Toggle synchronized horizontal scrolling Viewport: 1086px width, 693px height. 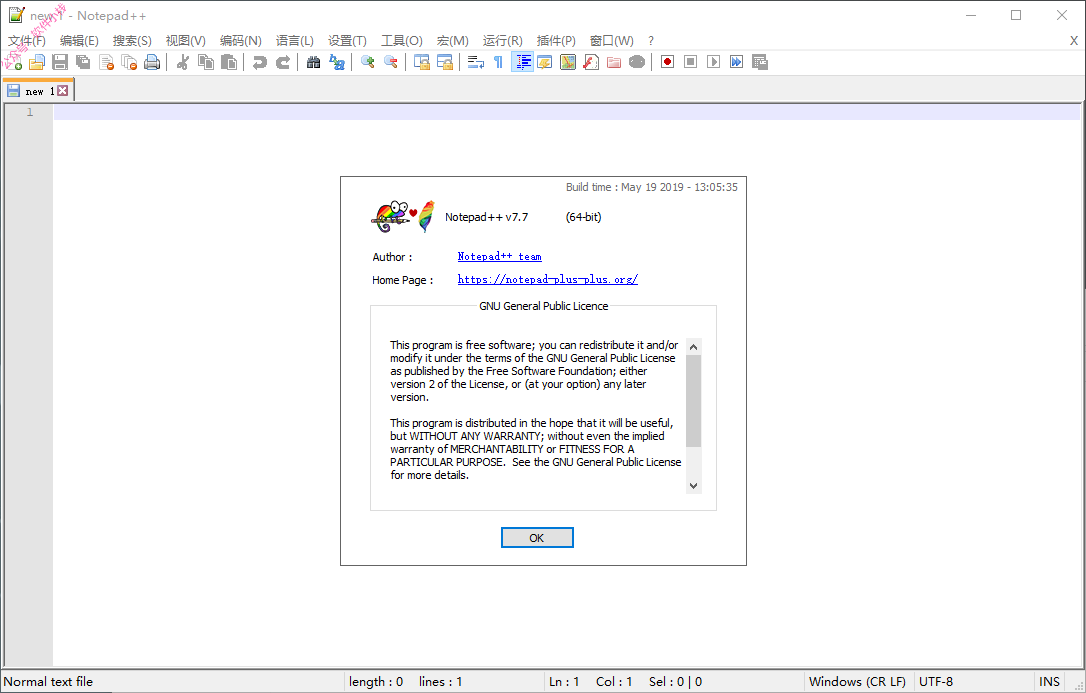(x=445, y=62)
